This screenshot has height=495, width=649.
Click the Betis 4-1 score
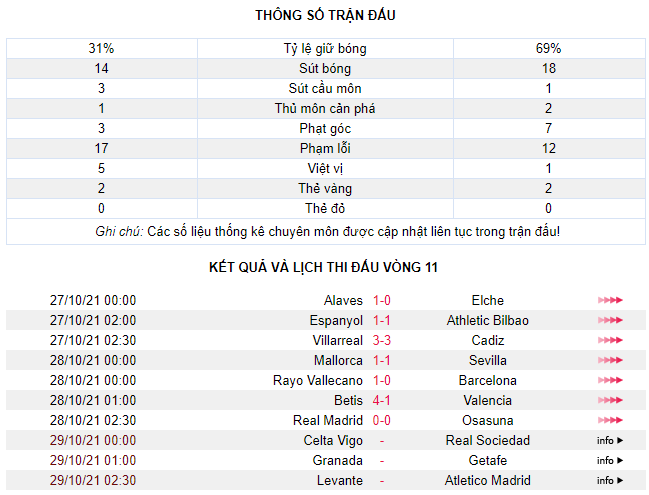(x=382, y=400)
